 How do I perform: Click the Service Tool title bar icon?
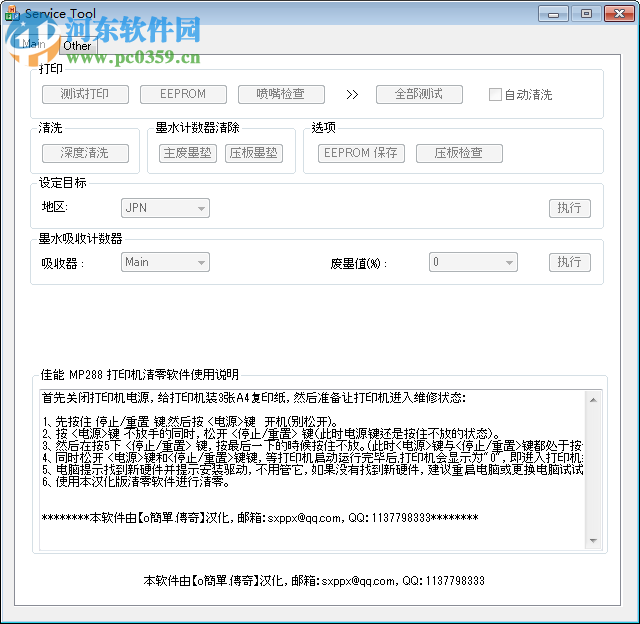click(12, 13)
